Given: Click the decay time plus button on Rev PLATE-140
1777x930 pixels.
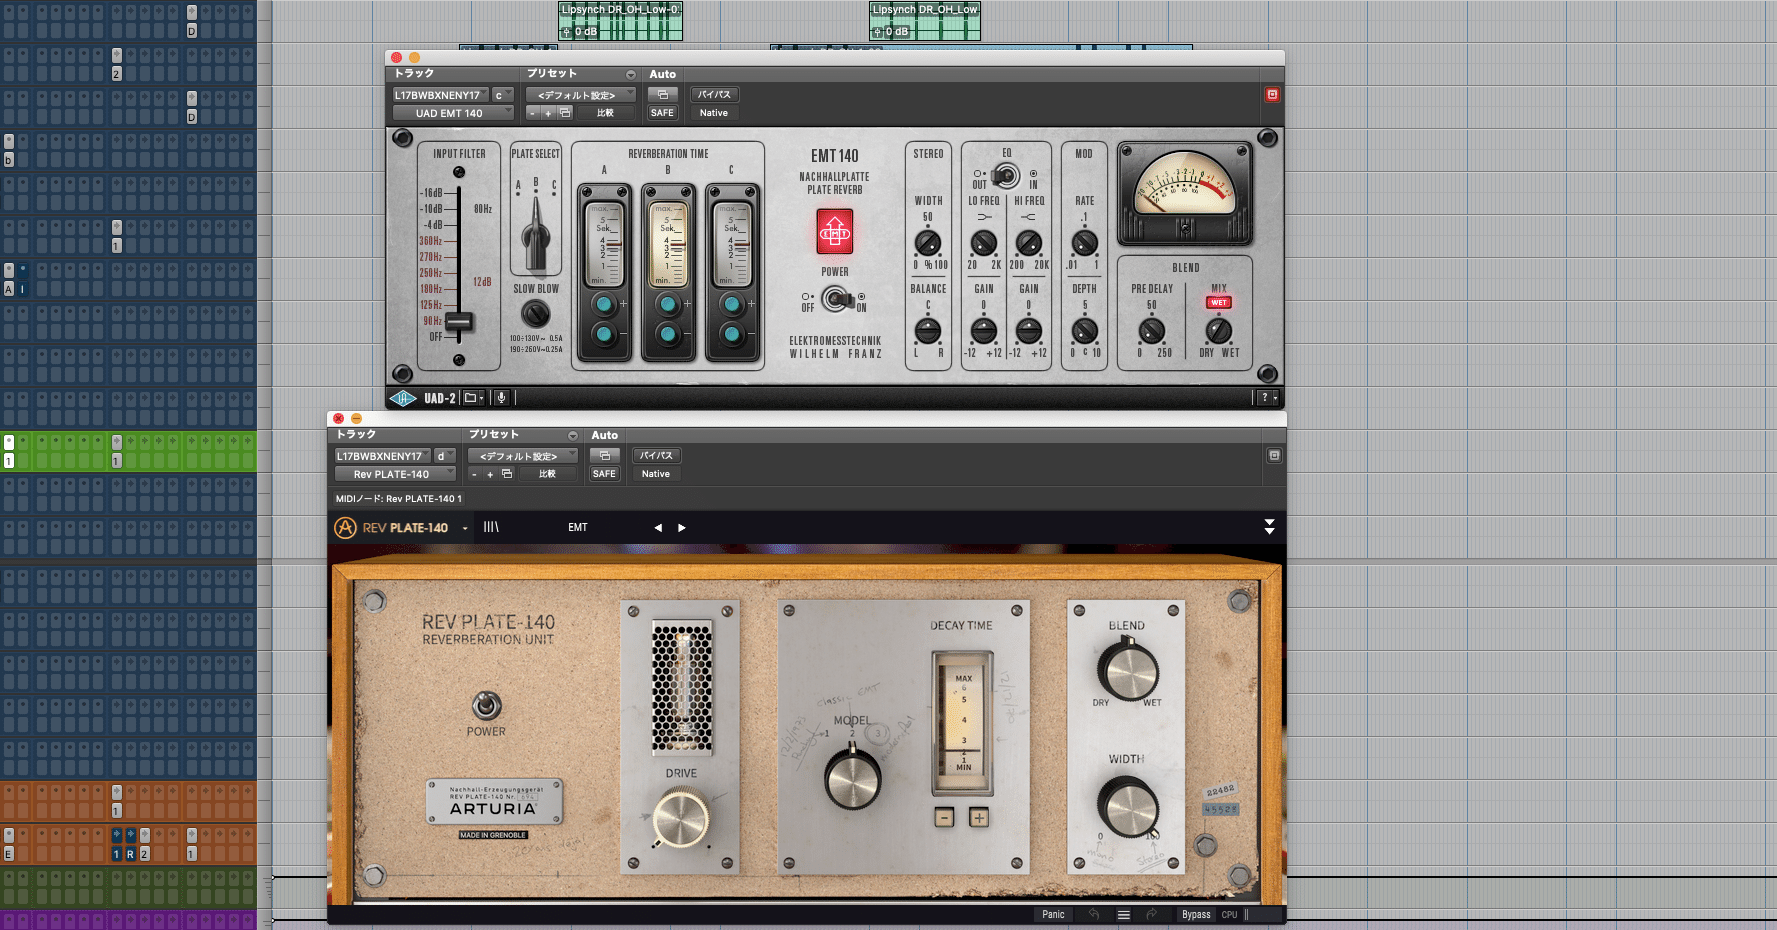Looking at the screenshot, I should tap(979, 818).
